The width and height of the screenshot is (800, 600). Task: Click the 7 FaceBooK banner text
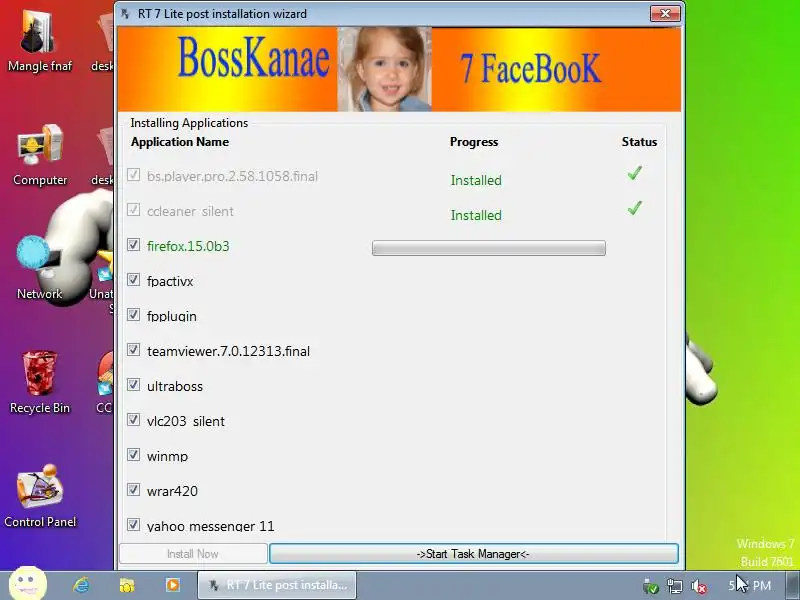(531, 68)
